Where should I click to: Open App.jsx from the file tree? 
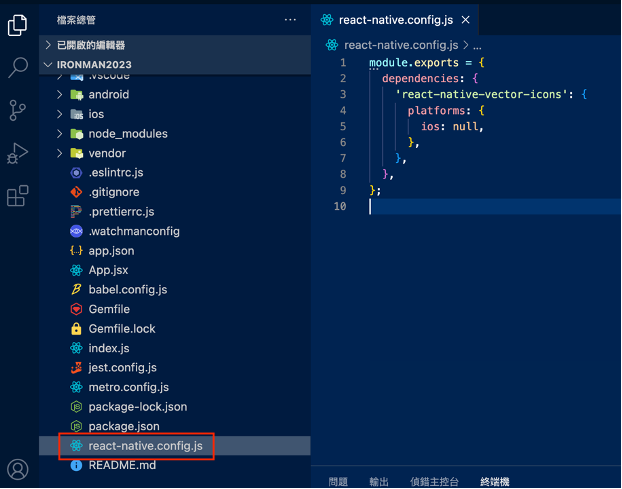tap(175, 270)
